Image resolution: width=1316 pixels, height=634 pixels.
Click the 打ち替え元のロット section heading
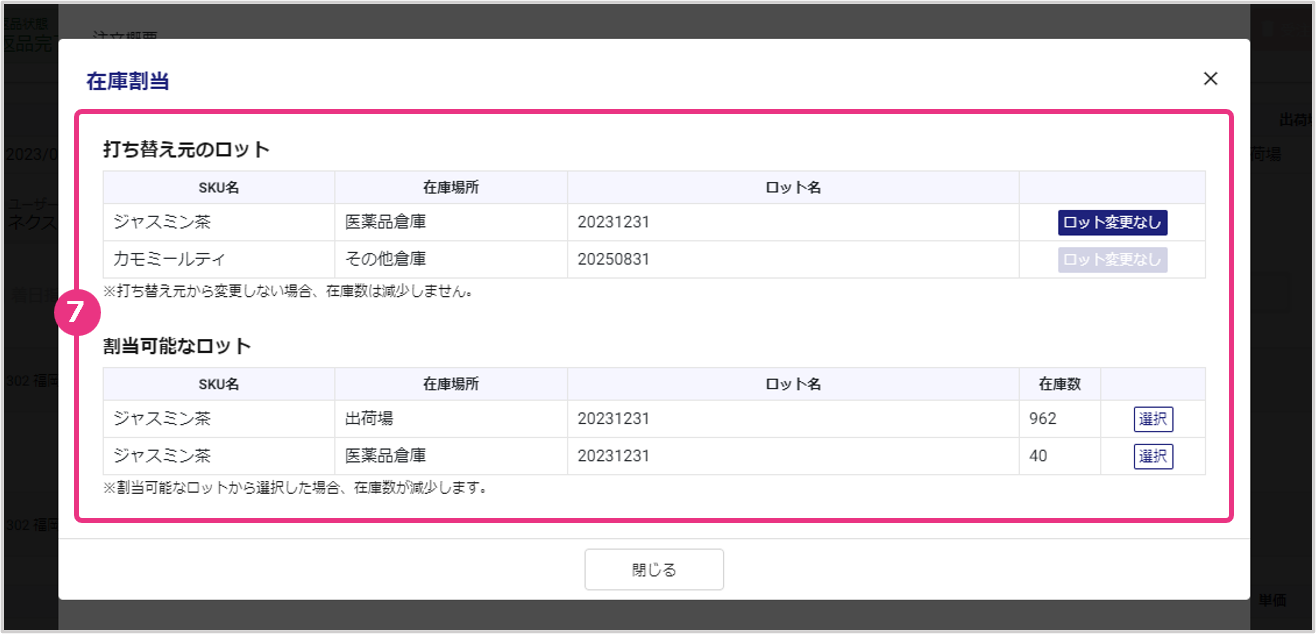click(186, 150)
